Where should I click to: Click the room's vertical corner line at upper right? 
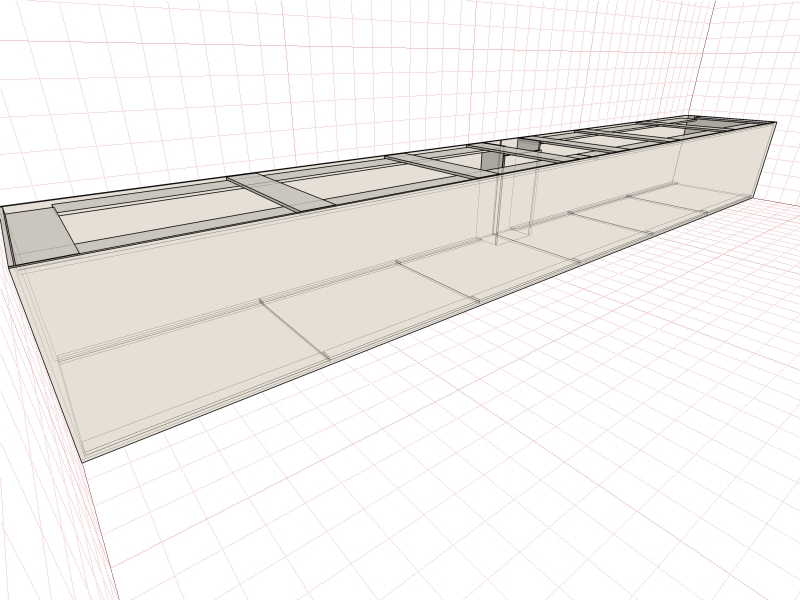(x=711, y=50)
